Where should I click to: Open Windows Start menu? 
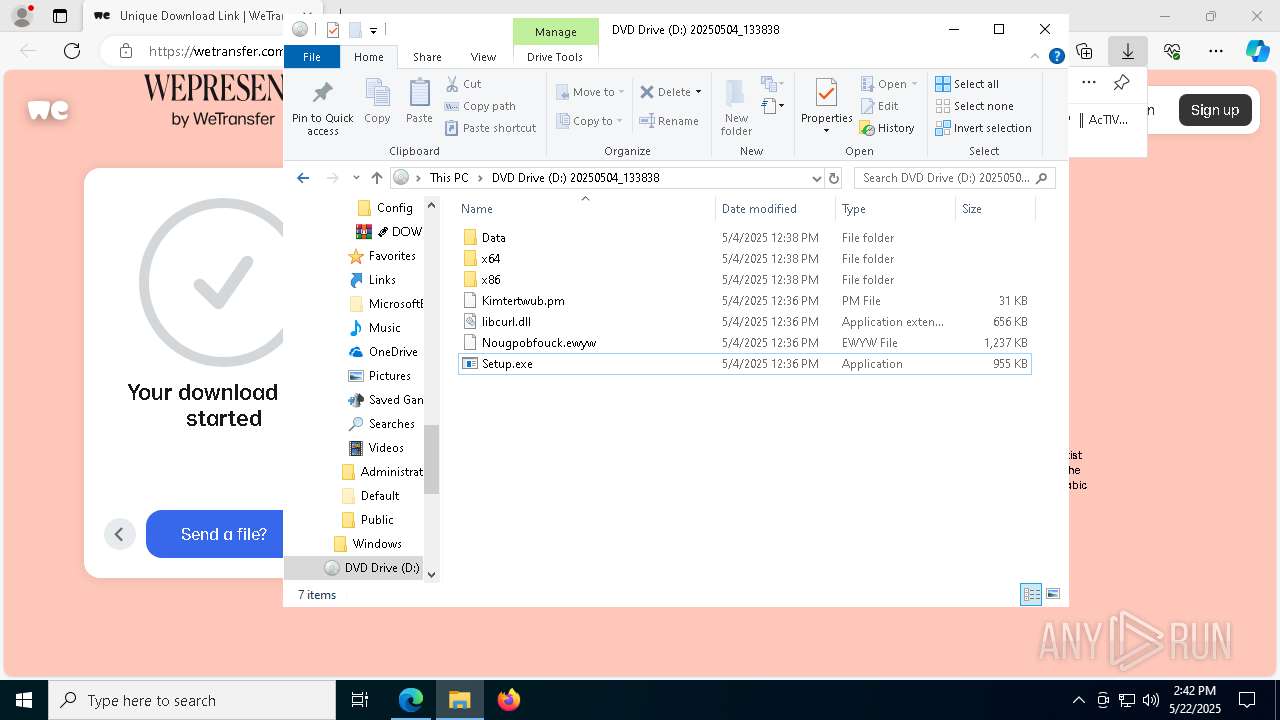[24, 700]
